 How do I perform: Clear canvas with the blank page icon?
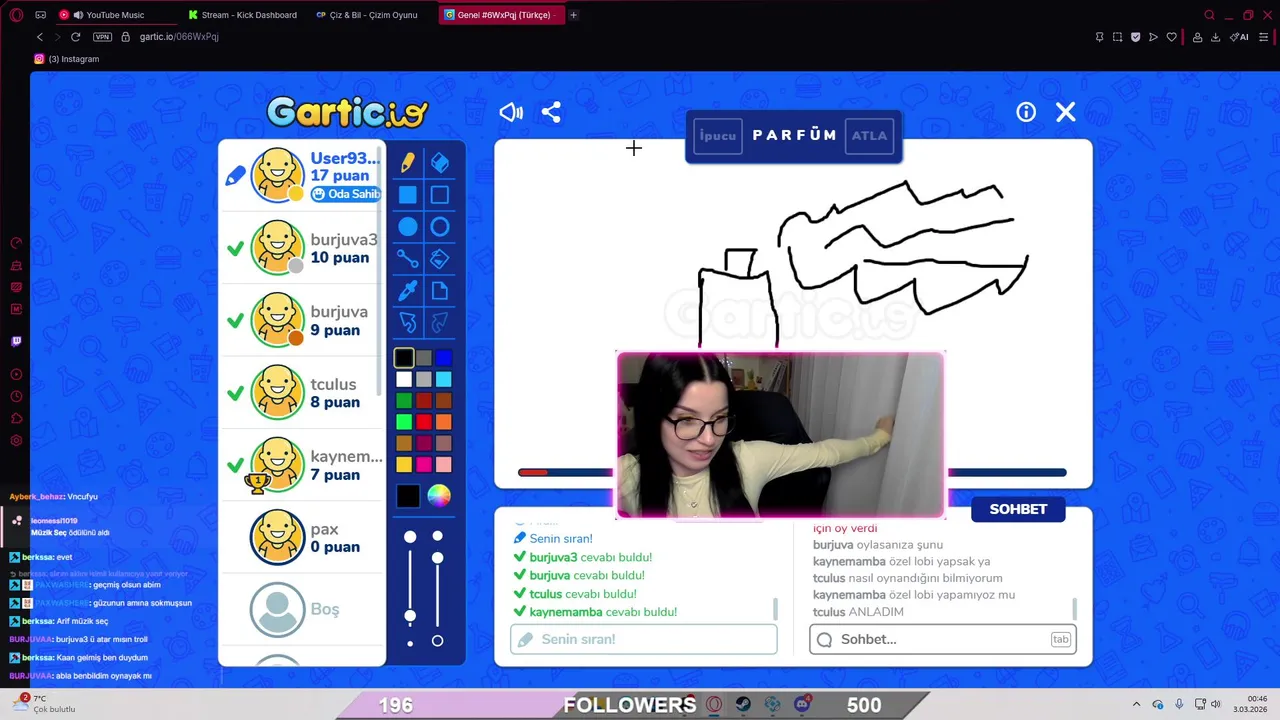[x=440, y=291]
